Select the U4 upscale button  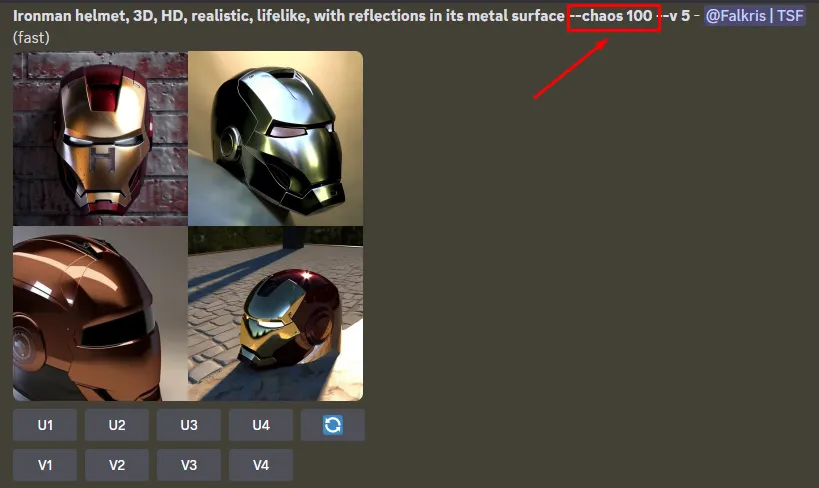click(261, 425)
